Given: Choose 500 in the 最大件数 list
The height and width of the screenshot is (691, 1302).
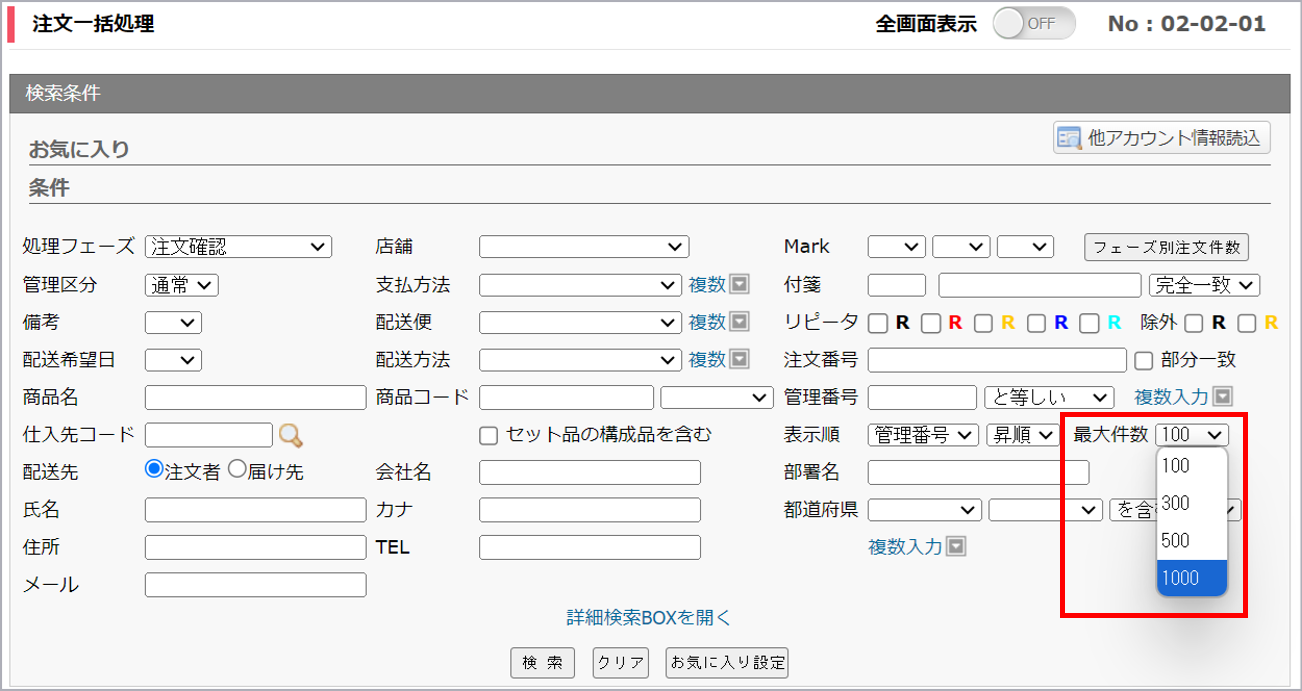Looking at the screenshot, I should pos(1191,540).
